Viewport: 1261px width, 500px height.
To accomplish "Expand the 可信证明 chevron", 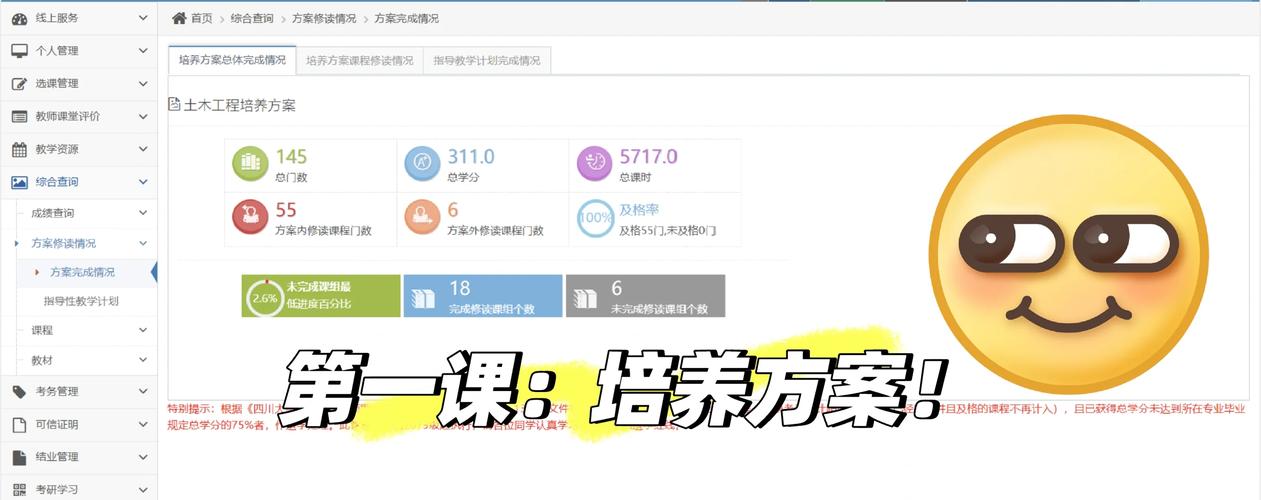I will pyautogui.click(x=143, y=424).
